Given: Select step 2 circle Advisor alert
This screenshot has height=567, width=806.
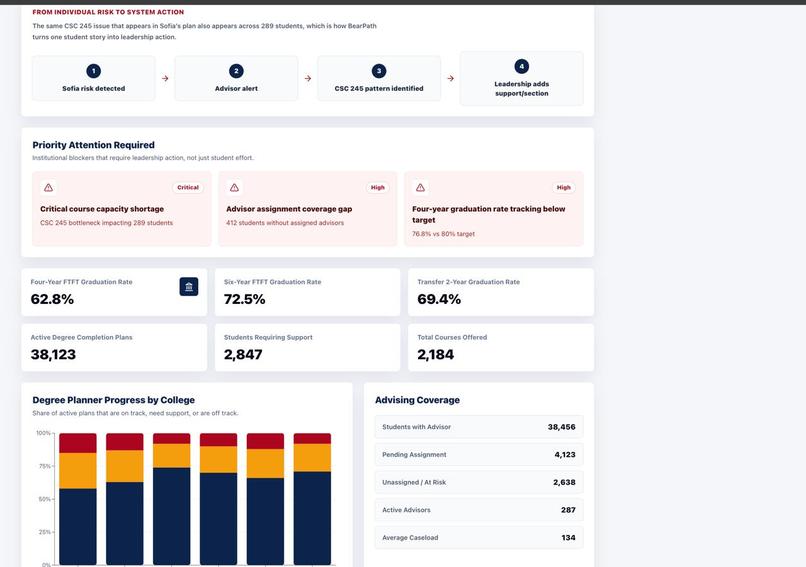Looking at the screenshot, I should [x=236, y=71].
